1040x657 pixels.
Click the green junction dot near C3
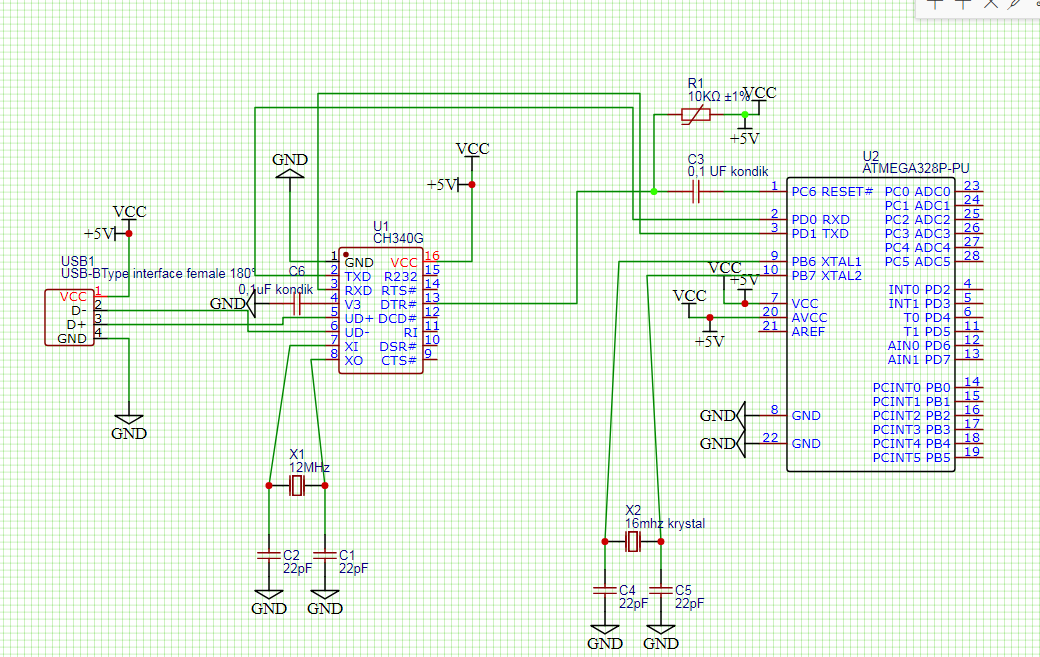coord(653,192)
